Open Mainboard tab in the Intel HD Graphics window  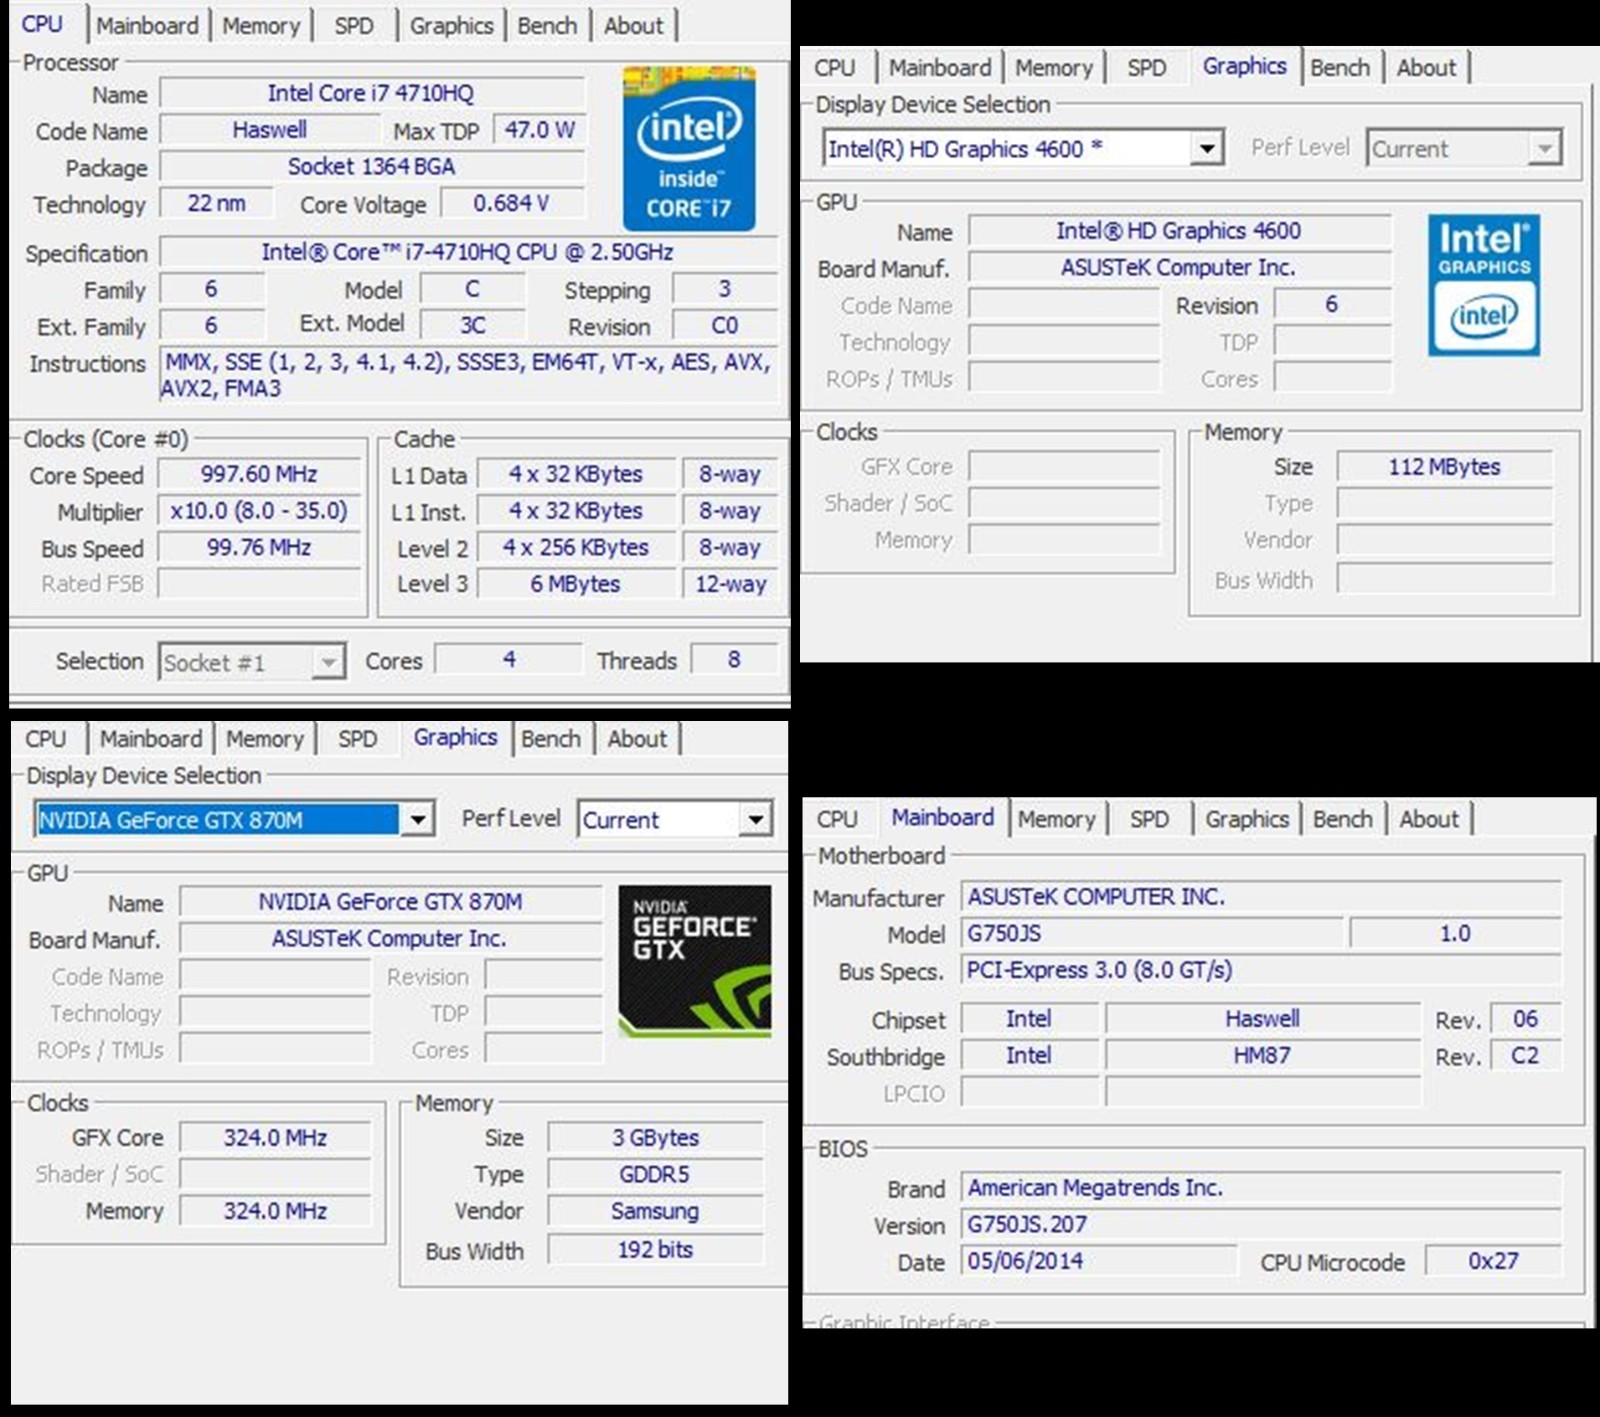tap(940, 68)
